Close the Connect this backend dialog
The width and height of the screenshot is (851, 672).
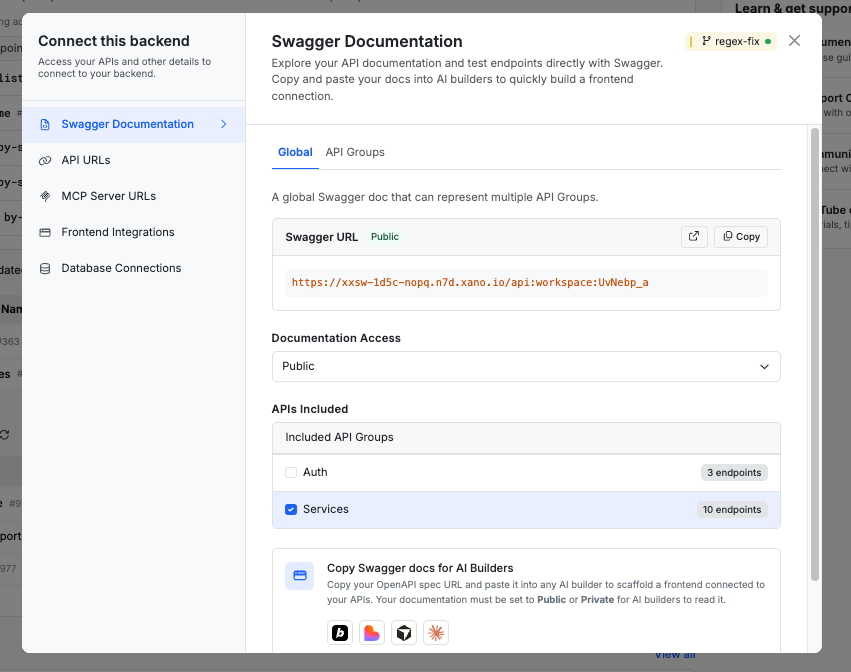pyautogui.click(x=794, y=41)
